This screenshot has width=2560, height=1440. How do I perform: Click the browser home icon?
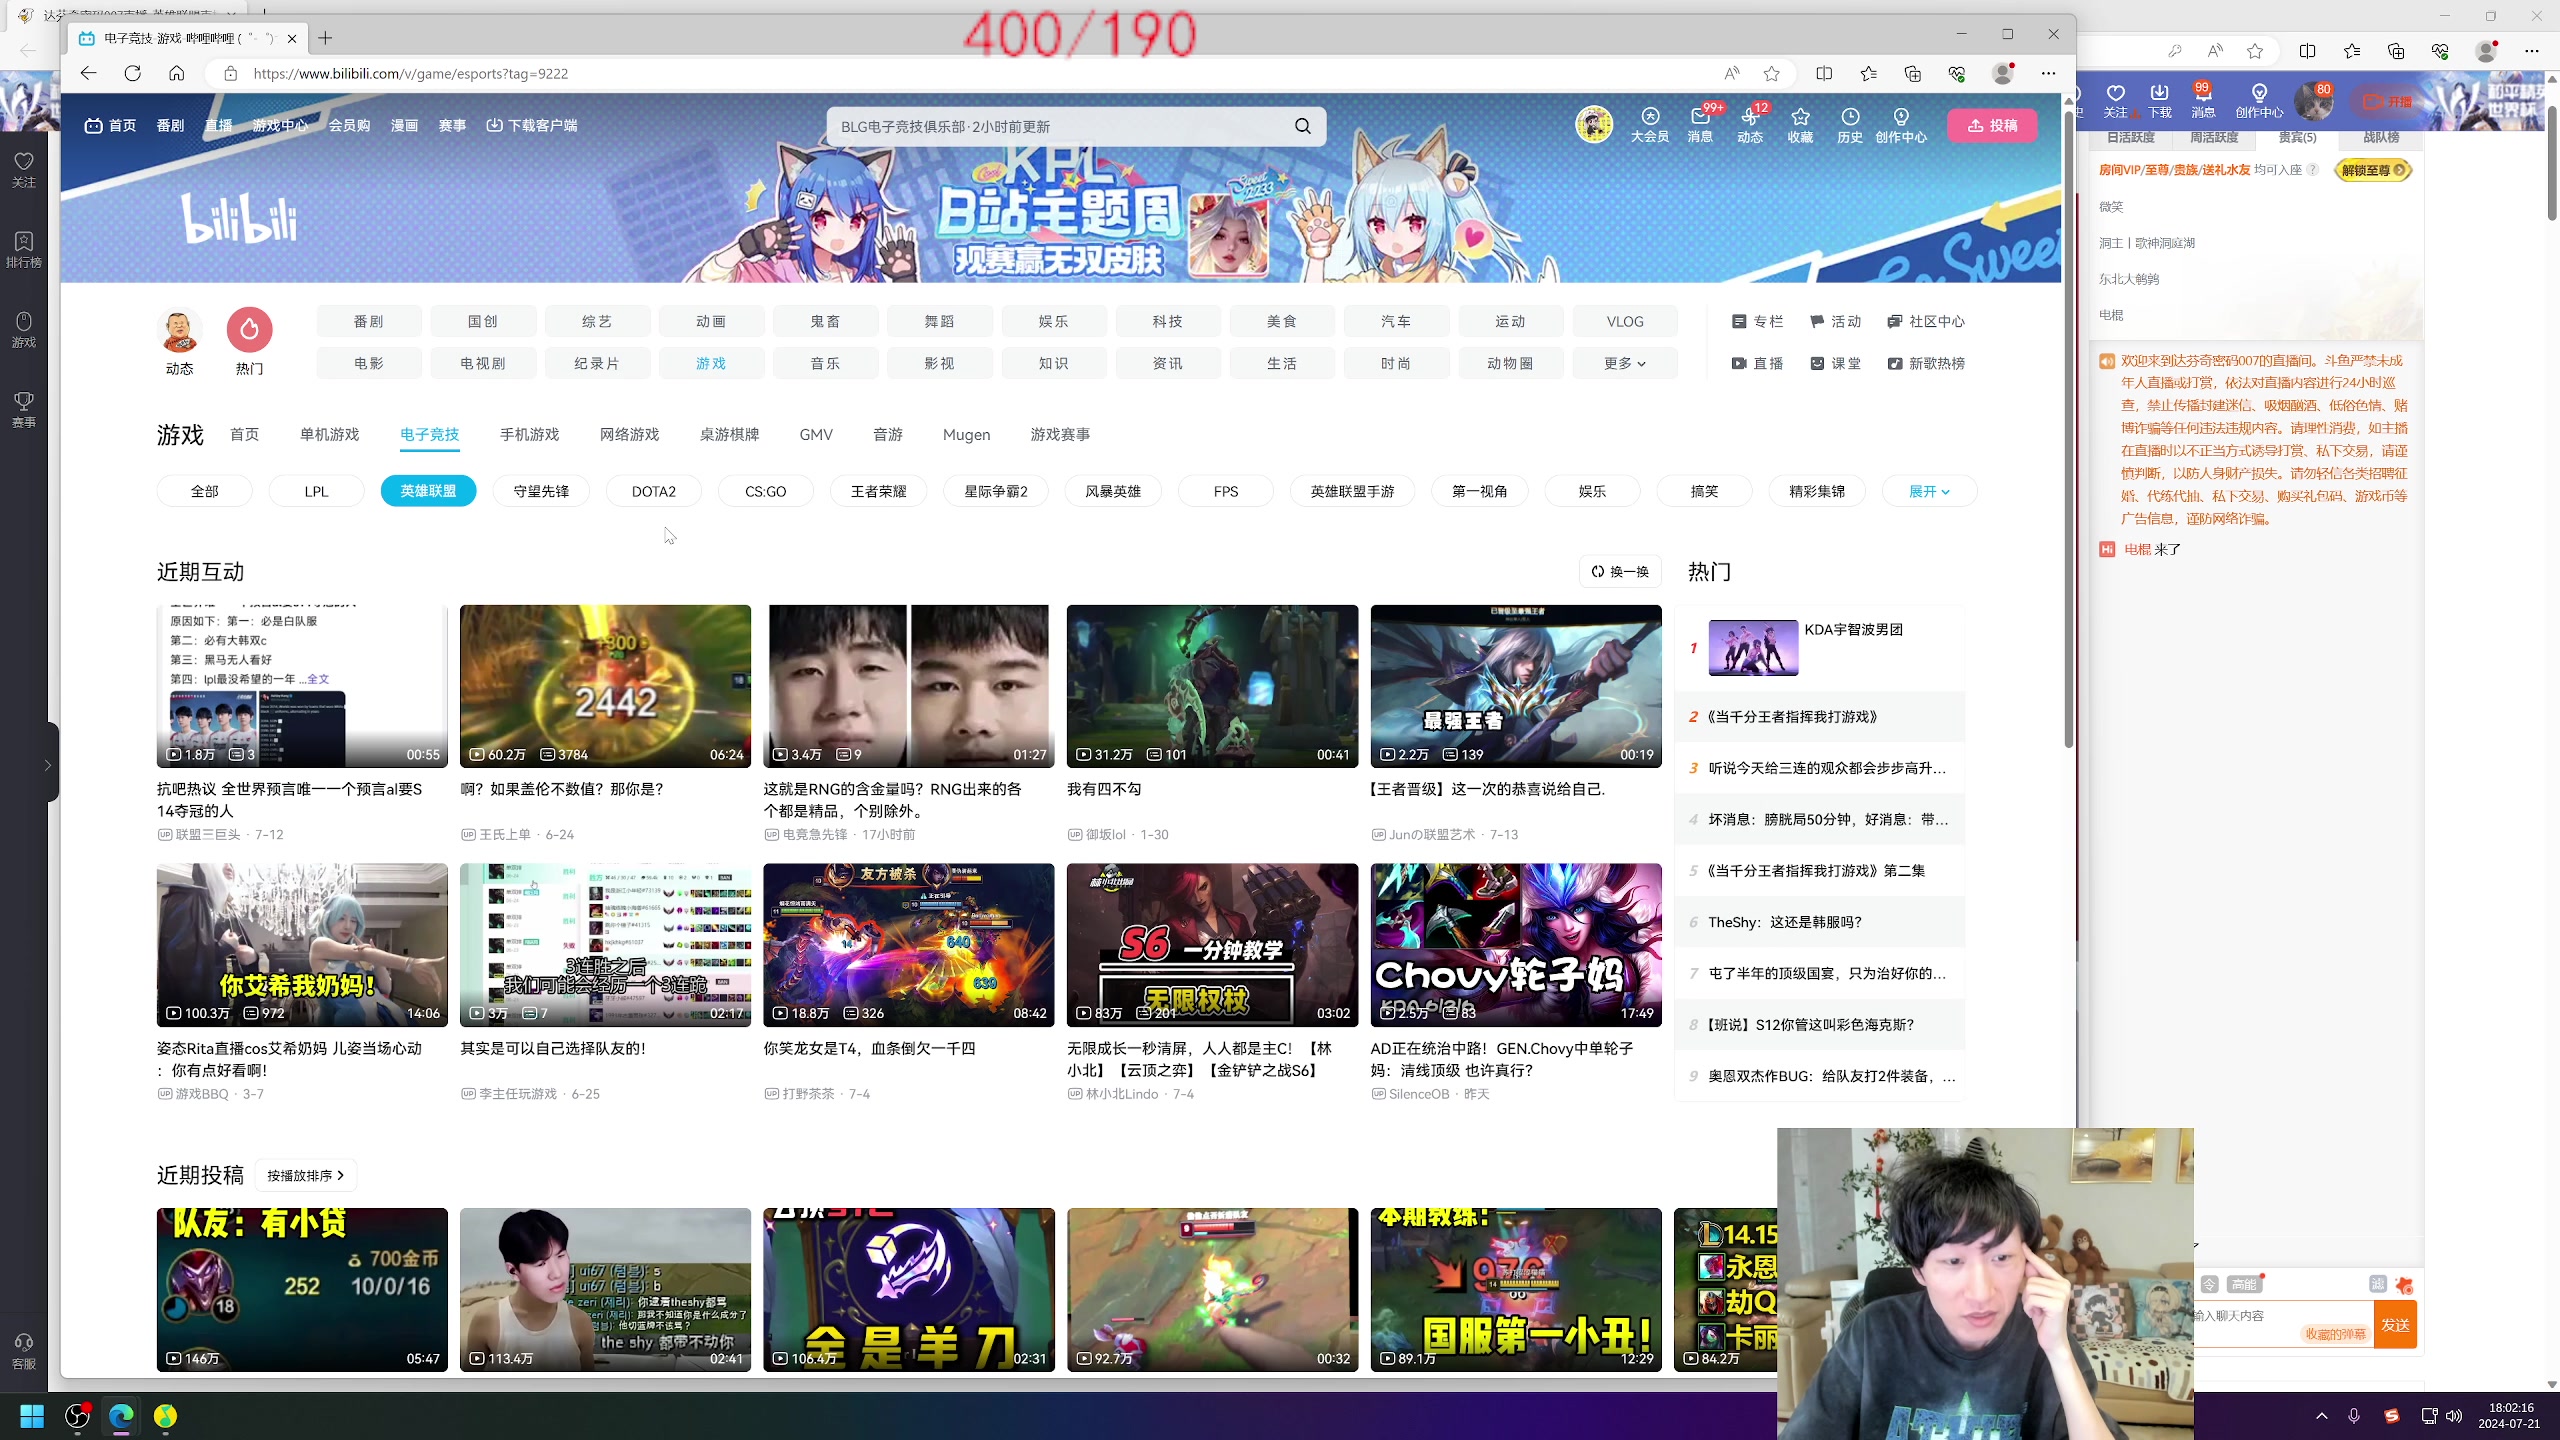[176, 73]
